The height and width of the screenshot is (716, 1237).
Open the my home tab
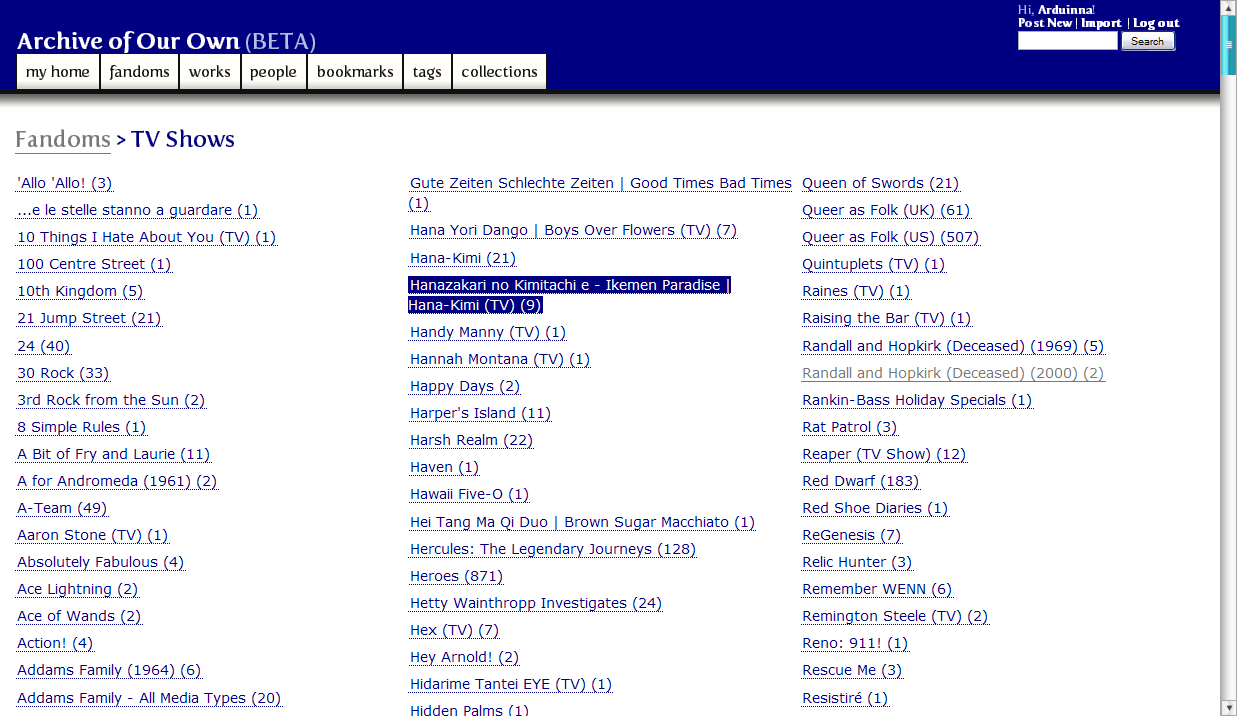coord(58,72)
